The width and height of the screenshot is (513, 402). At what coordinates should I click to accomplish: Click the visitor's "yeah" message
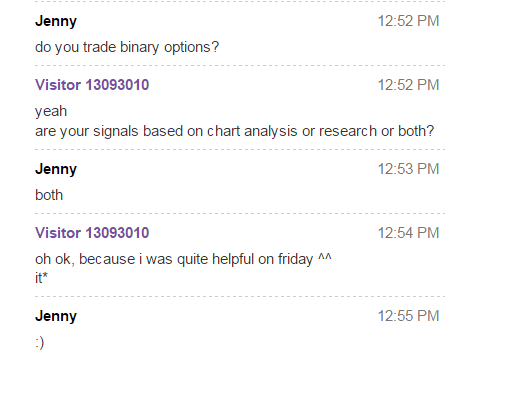[51, 112]
